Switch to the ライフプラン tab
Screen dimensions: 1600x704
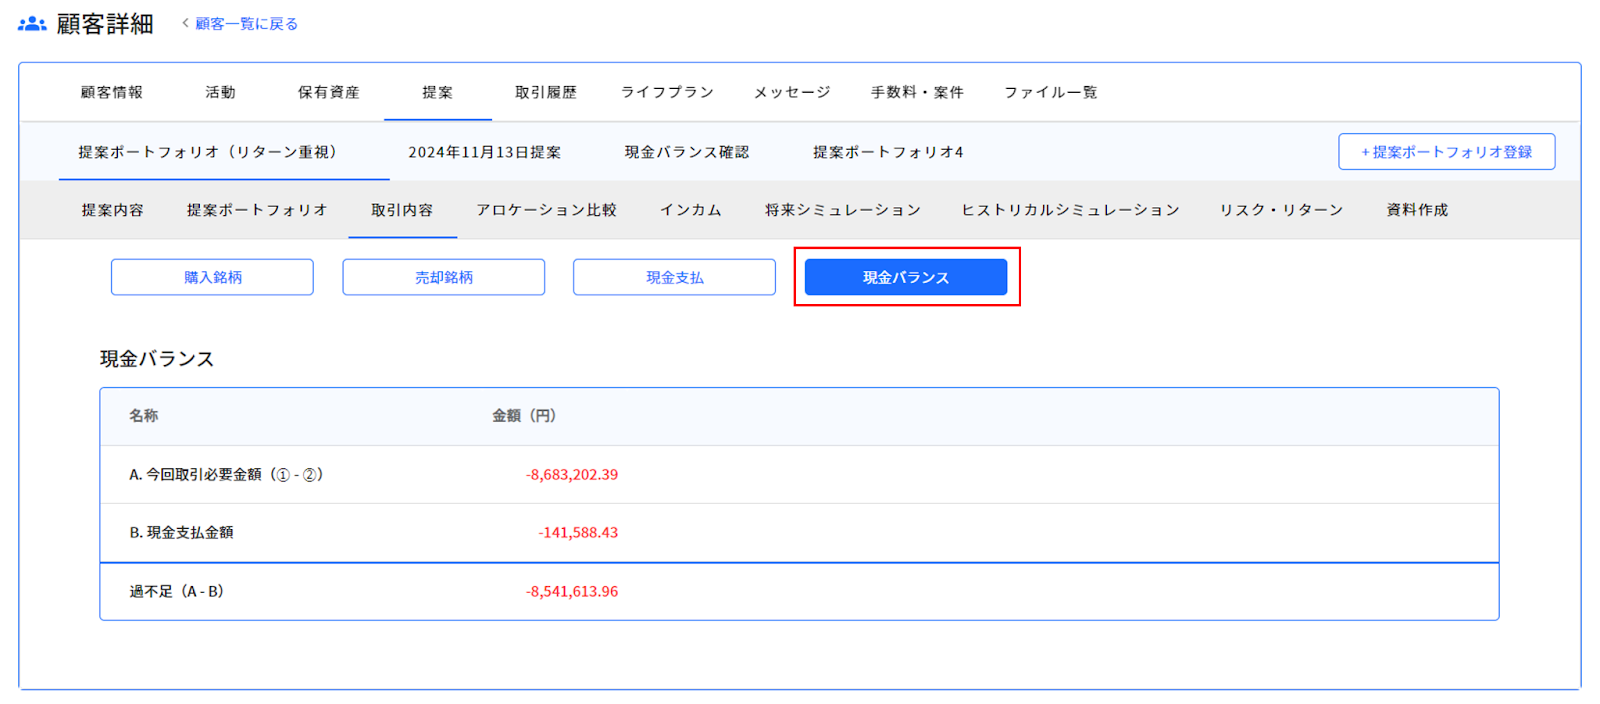tap(667, 92)
